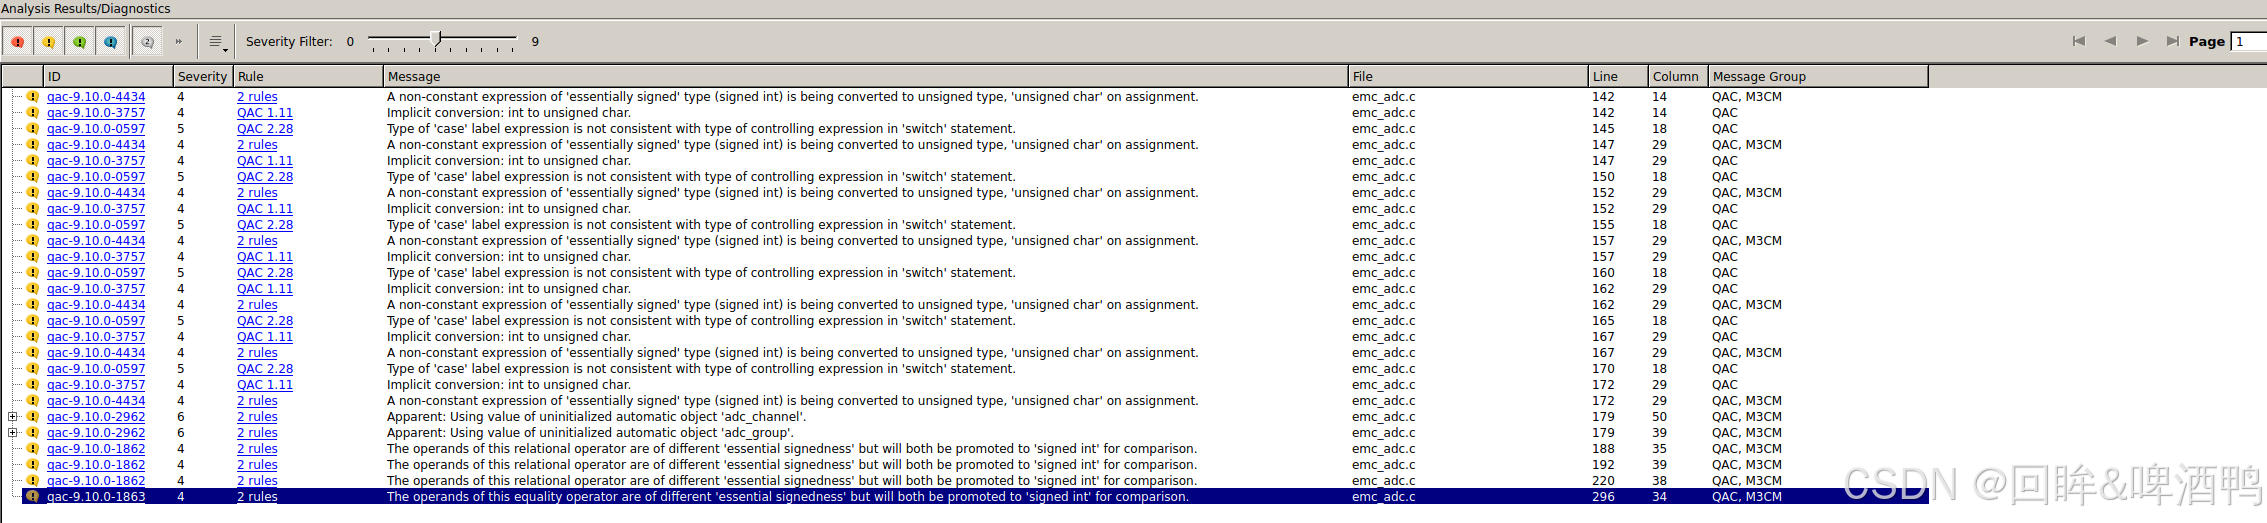
Task: Go to the first results page
Action: click(x=2079, y=41)
